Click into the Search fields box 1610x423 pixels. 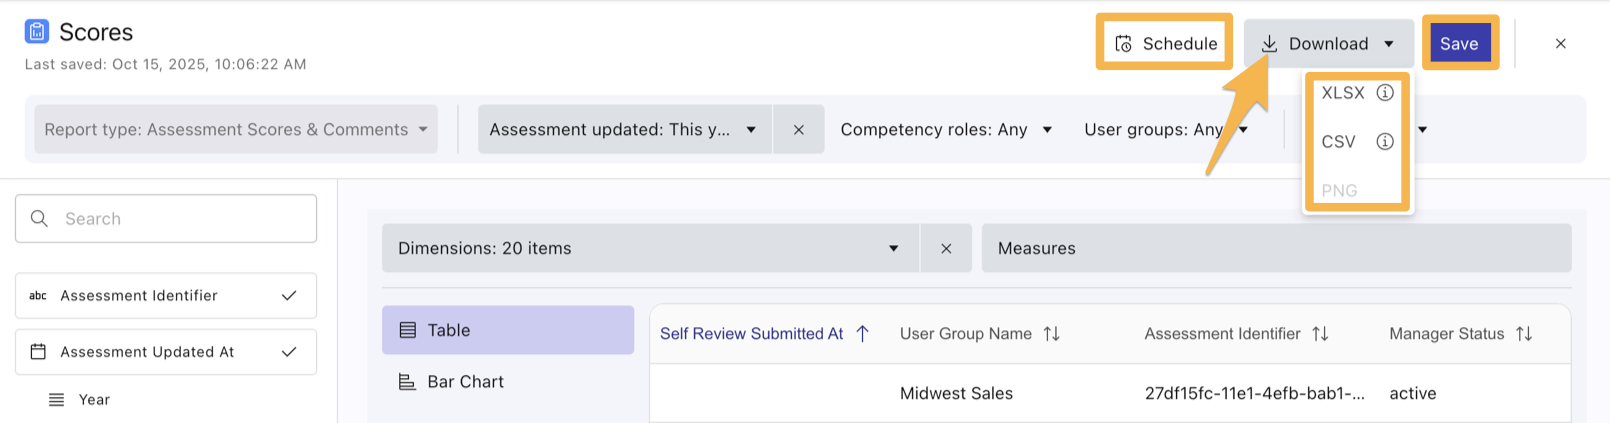pos(166,219)
